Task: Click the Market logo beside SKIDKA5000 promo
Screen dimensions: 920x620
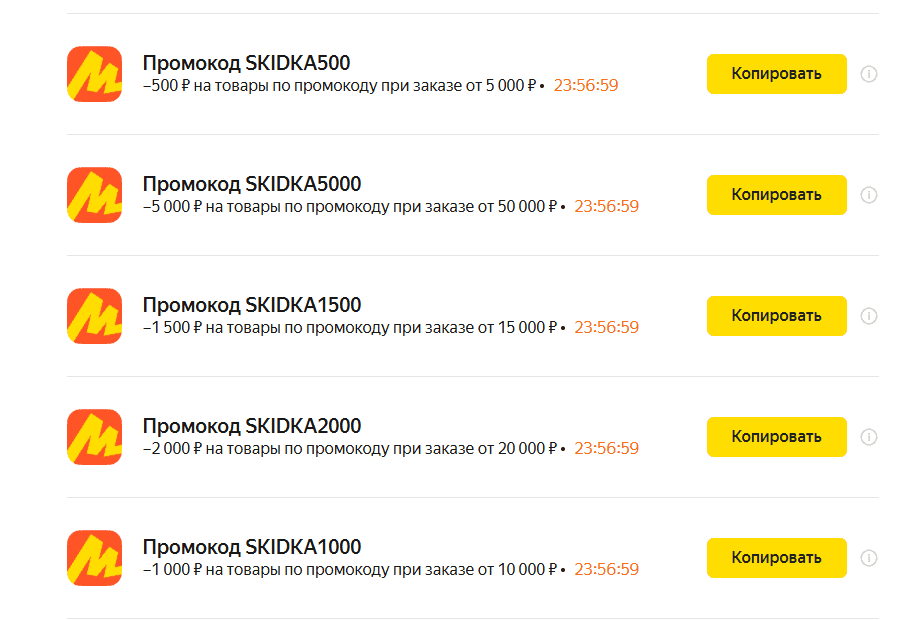Action: [94, 195]
